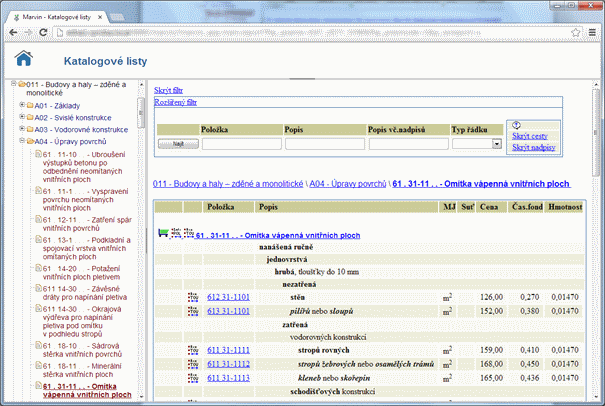
Task: Click the main content vertical scrollbar thumb
Action: (x=597, y=133)
